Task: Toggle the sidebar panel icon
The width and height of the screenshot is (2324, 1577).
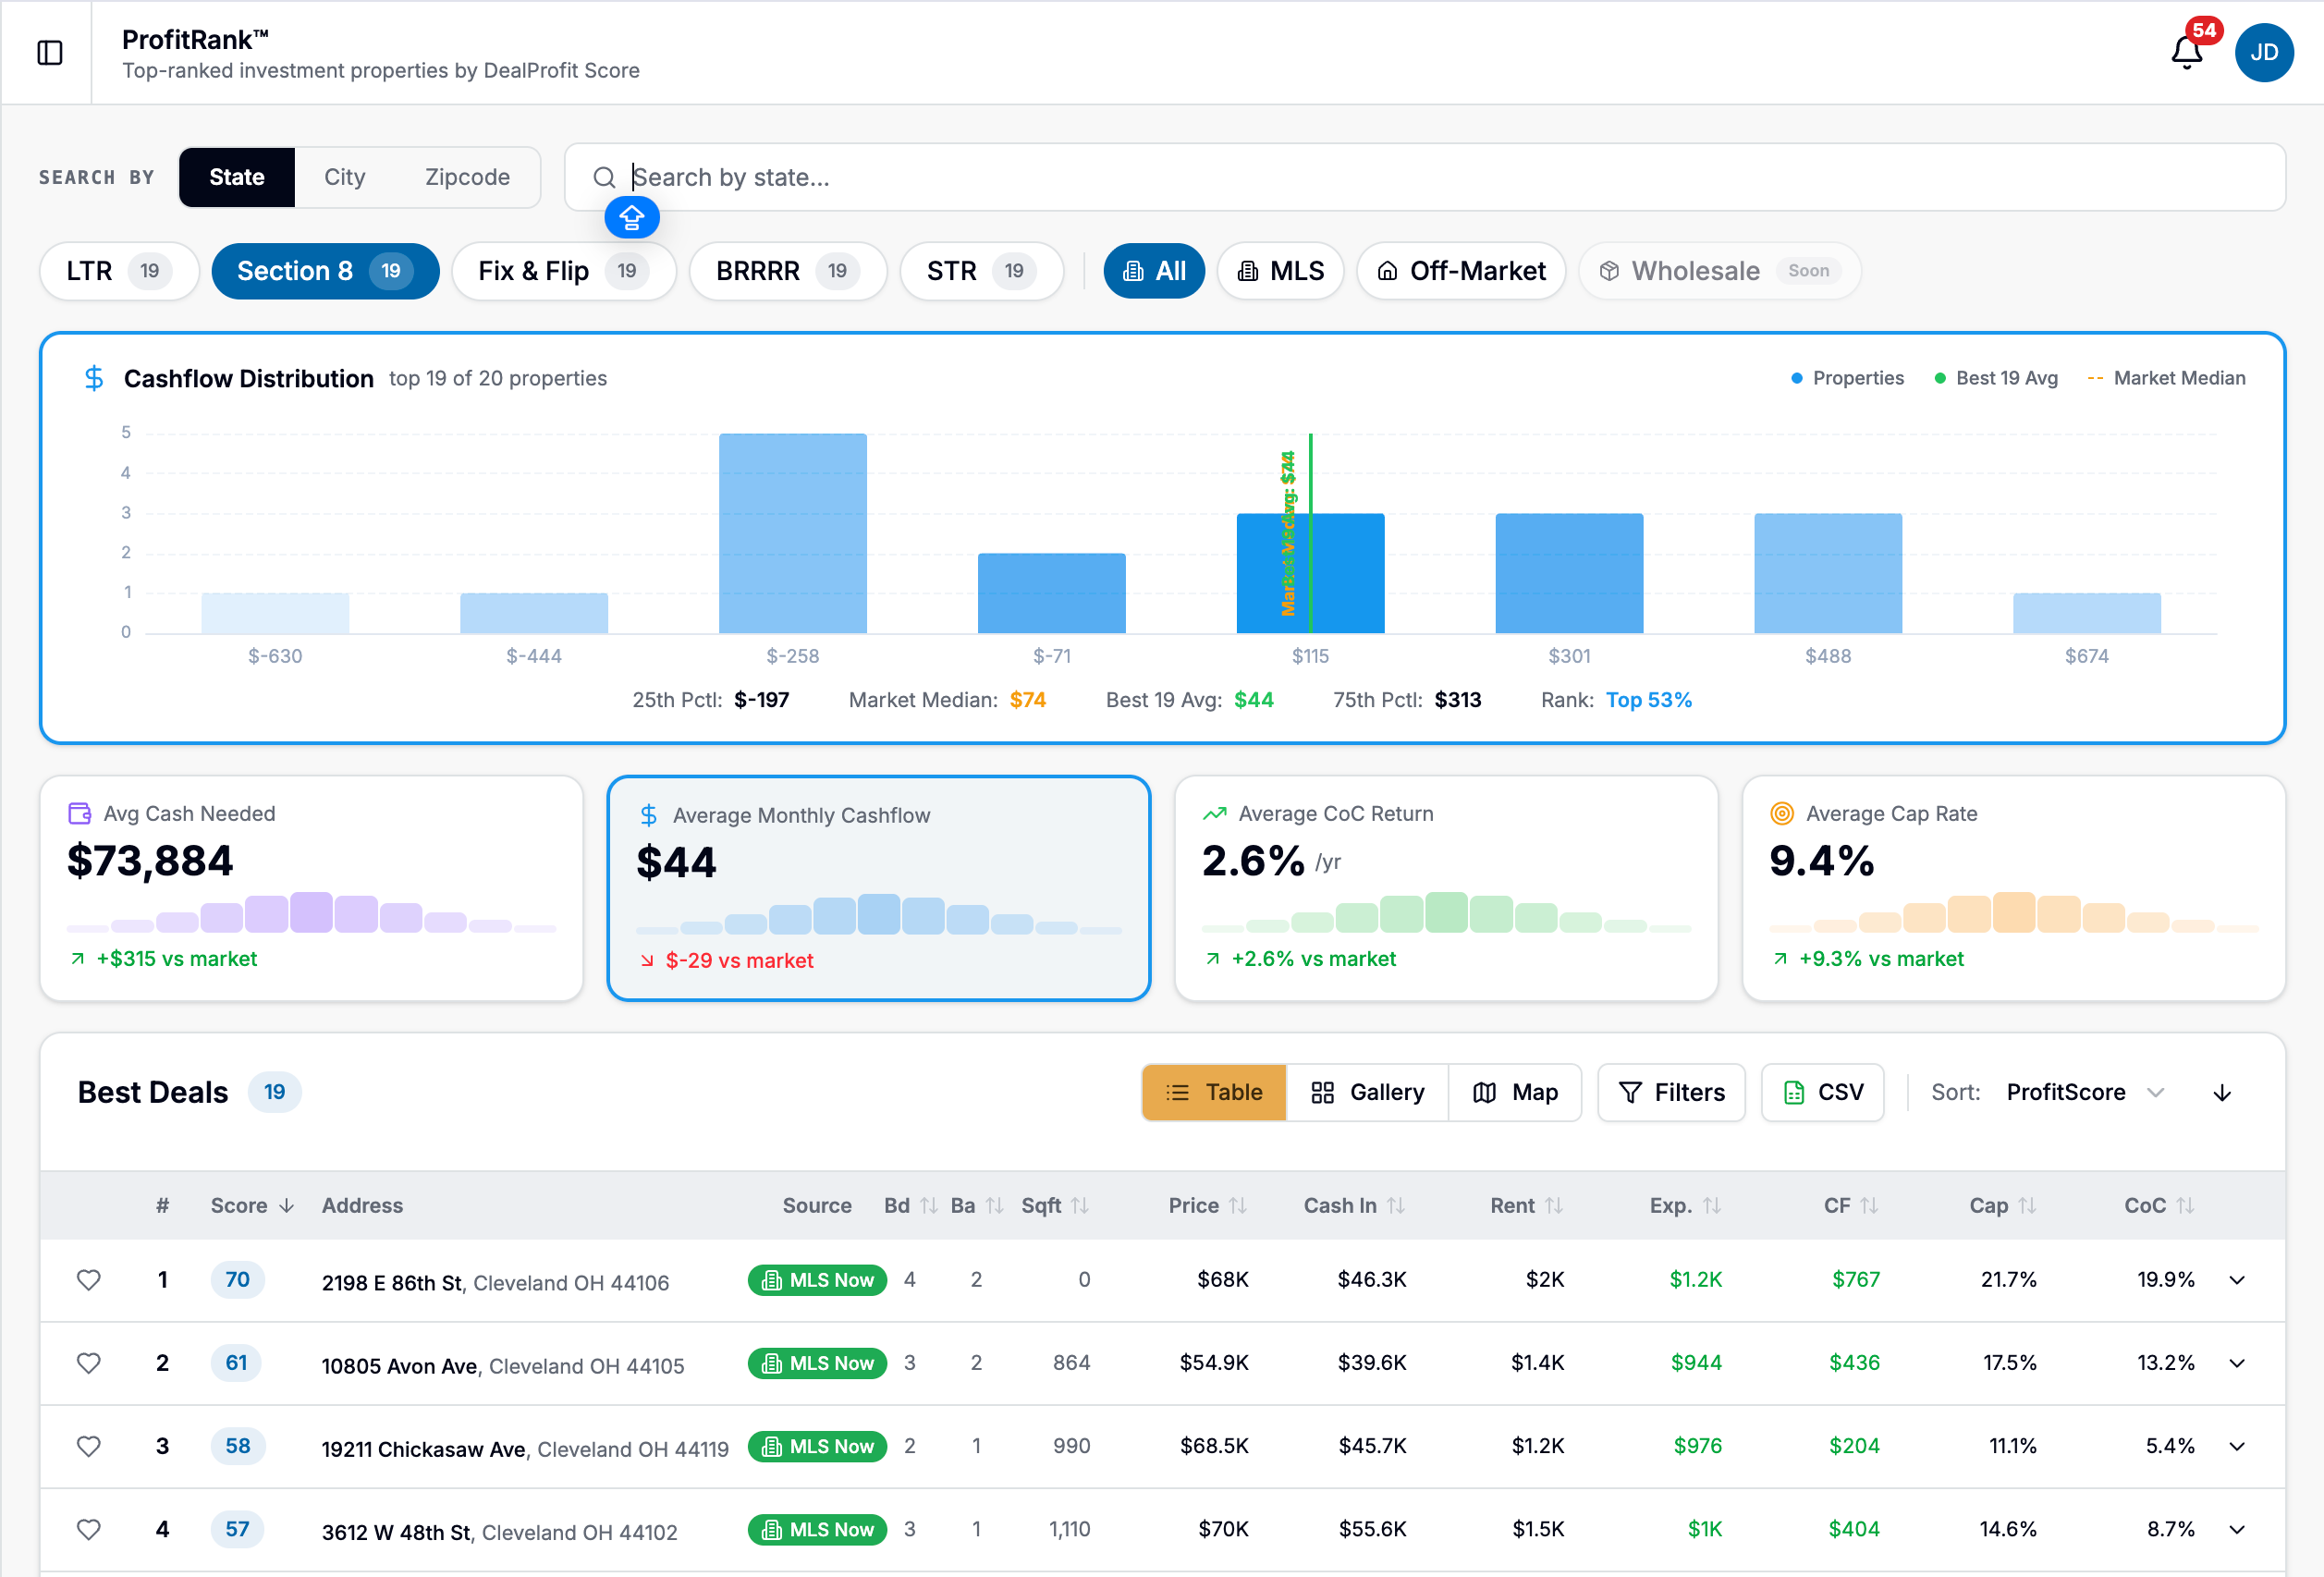Action: (49, 52)
